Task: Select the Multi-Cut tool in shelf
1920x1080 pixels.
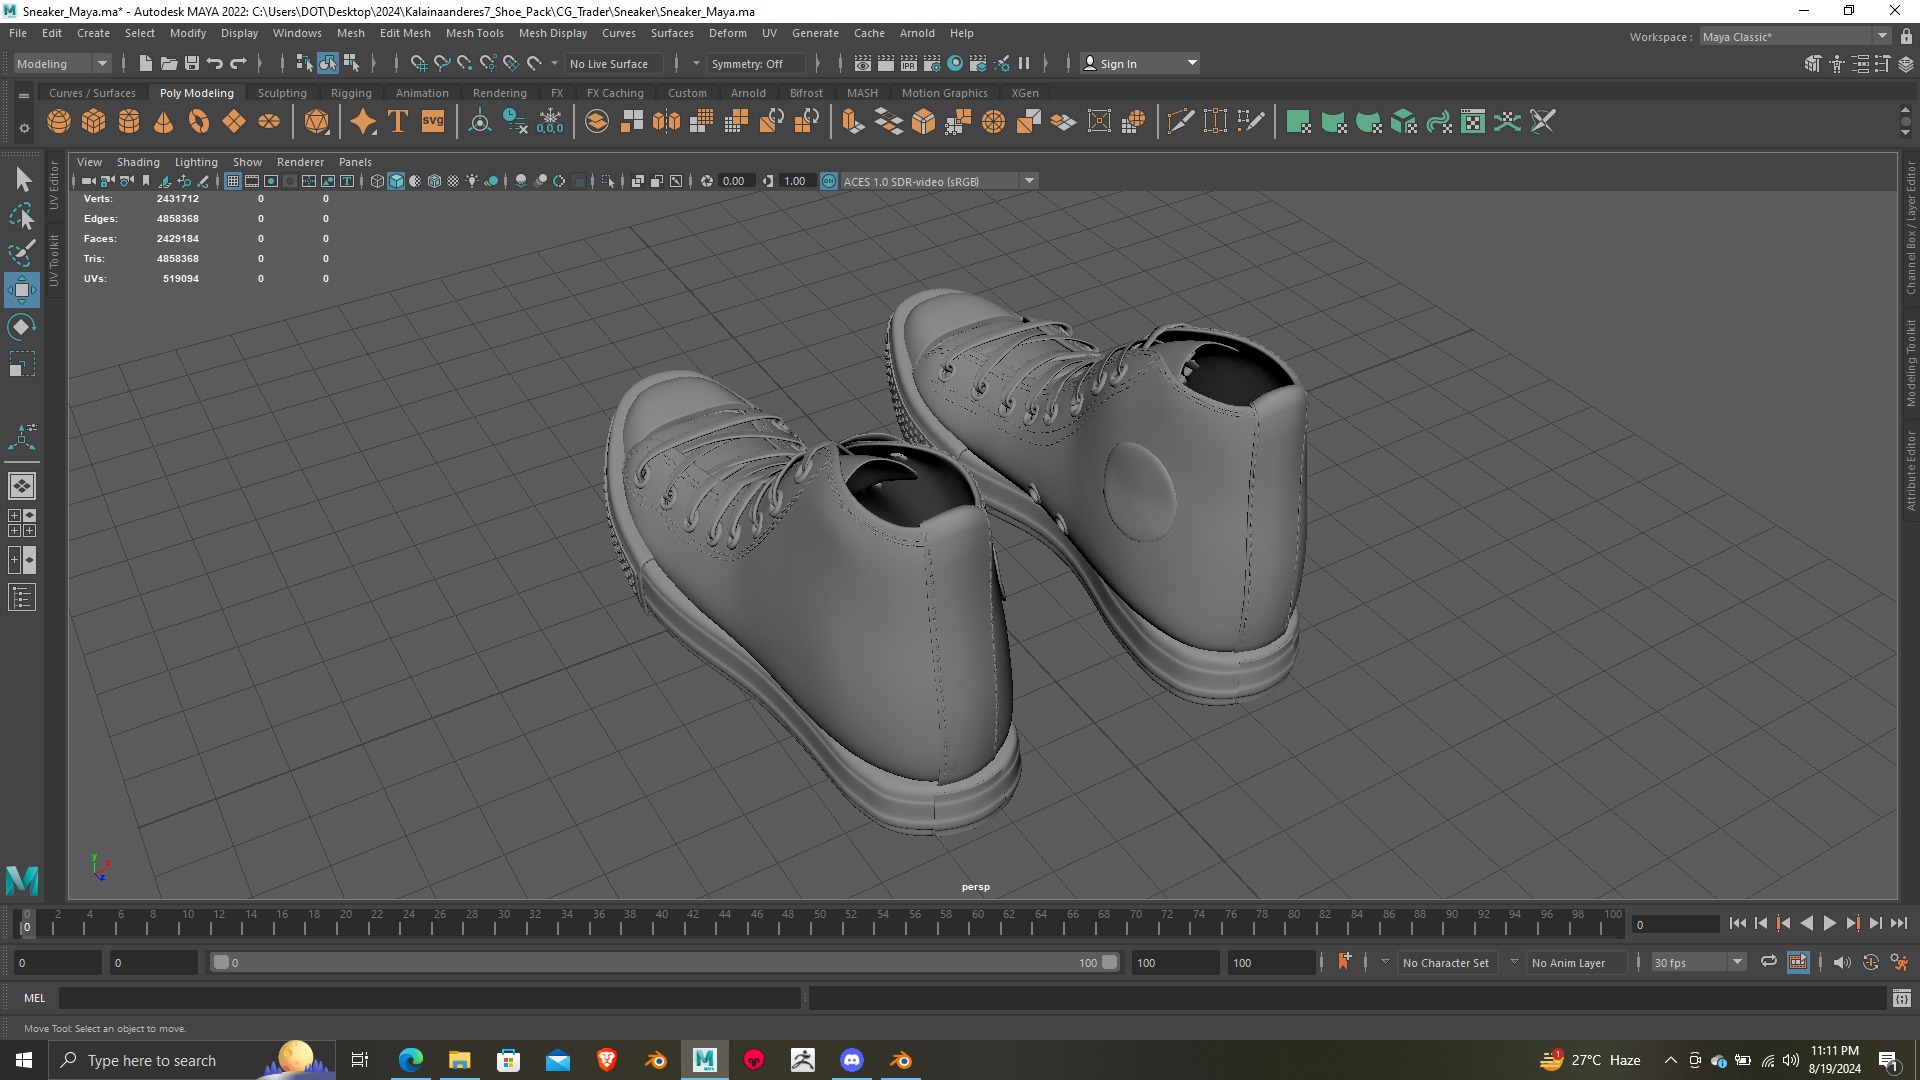Action: click(x=1180, y=122)
